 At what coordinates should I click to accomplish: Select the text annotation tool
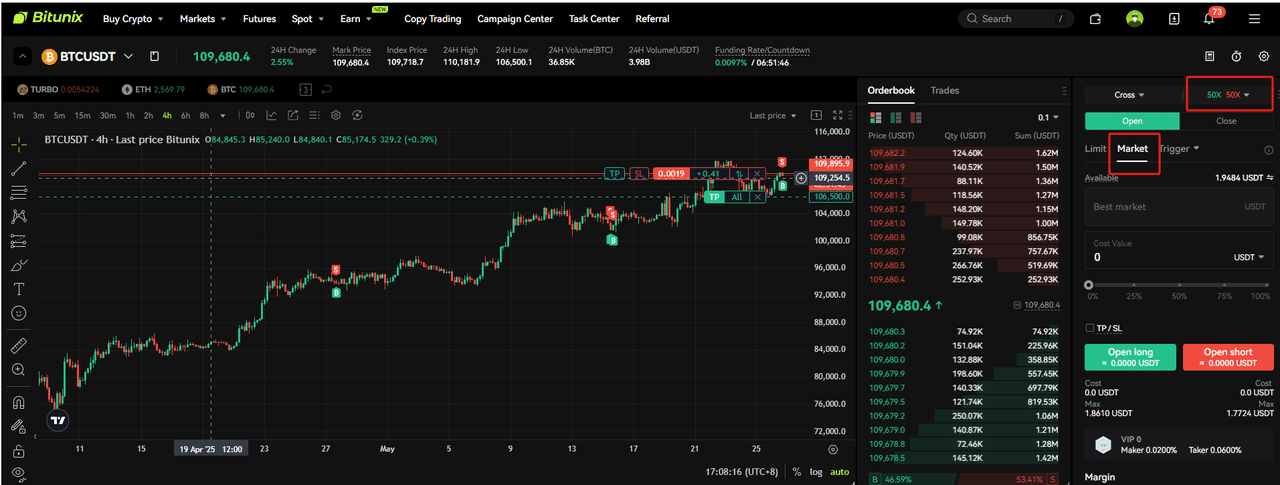[18, 289]
